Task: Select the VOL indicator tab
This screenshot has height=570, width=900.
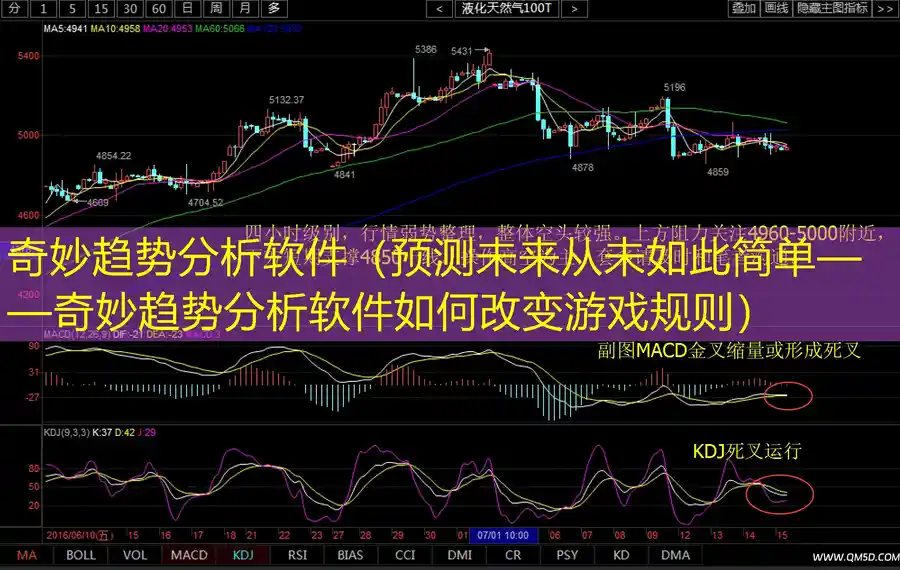Action: click(x=135, y=555)
